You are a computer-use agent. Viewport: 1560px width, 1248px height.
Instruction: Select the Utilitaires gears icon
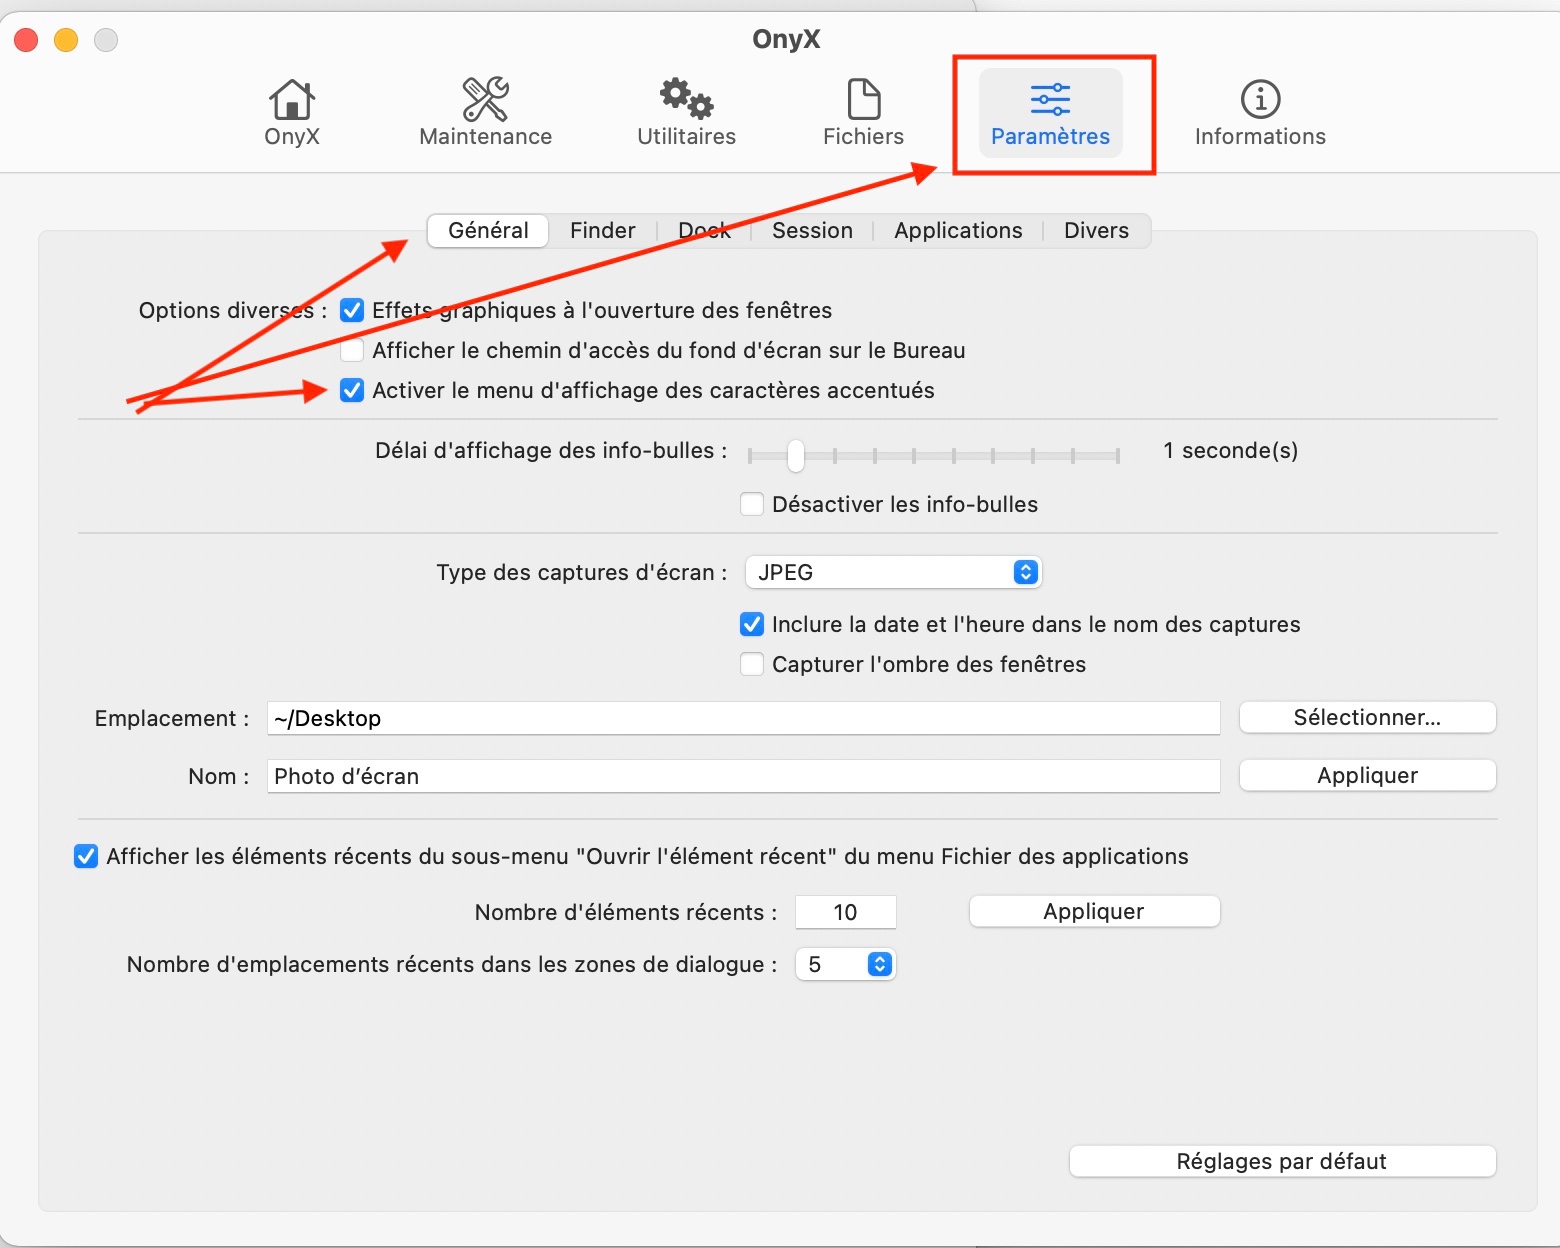686,100
